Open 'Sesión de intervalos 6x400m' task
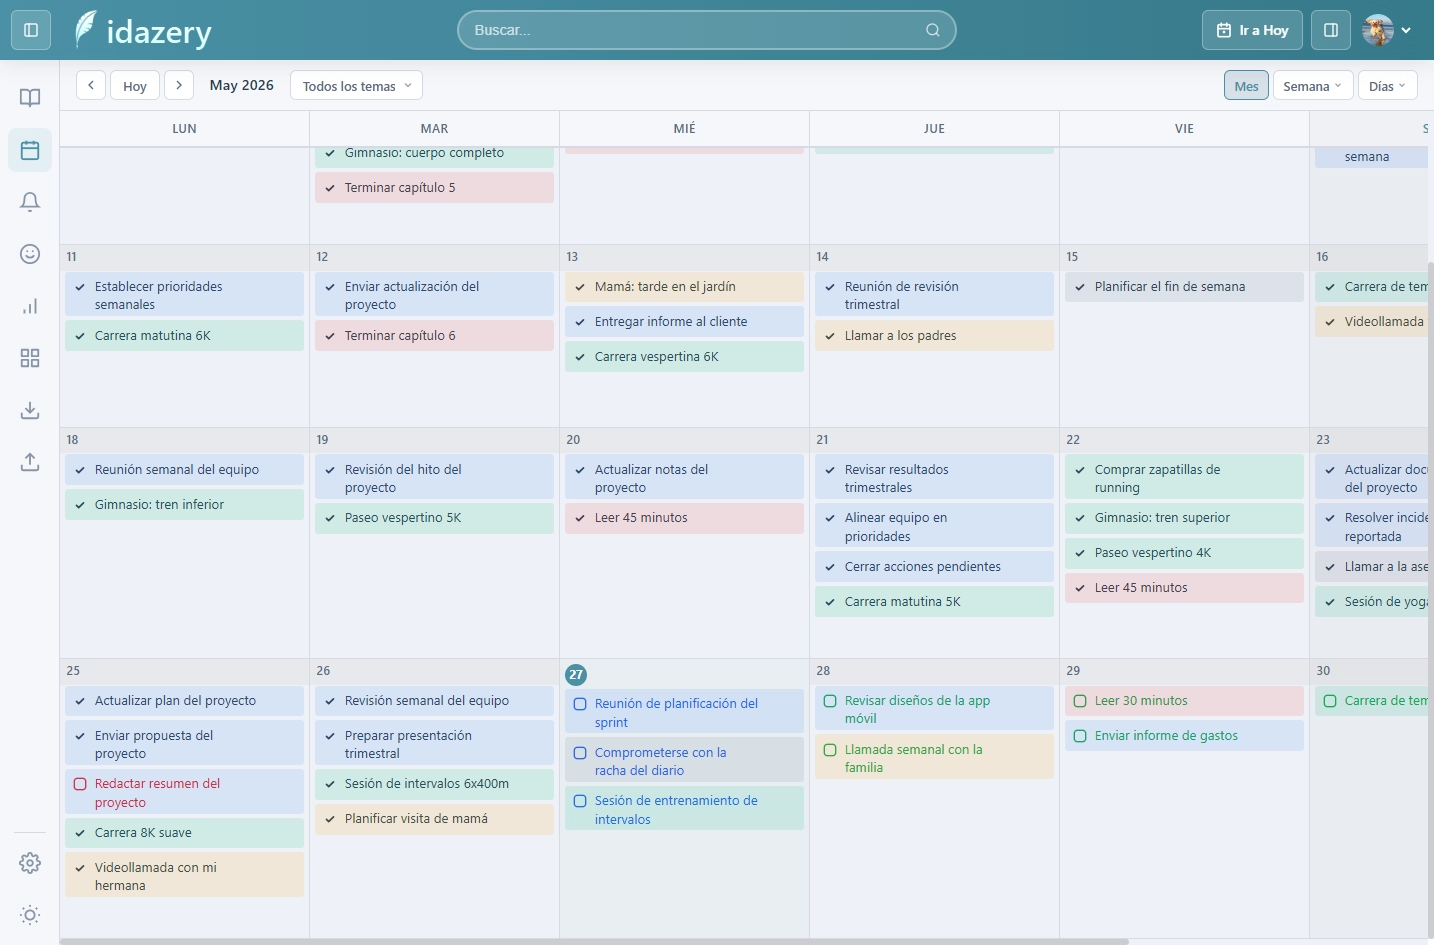Viewport: 1440px width, 945px height. (x=434, y=784)
